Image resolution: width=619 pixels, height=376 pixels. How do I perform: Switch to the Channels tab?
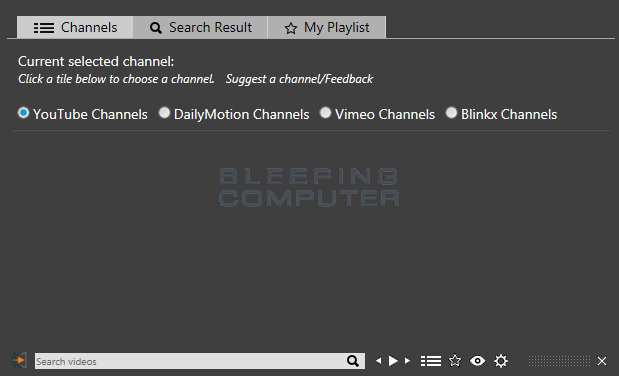(75, 27)
